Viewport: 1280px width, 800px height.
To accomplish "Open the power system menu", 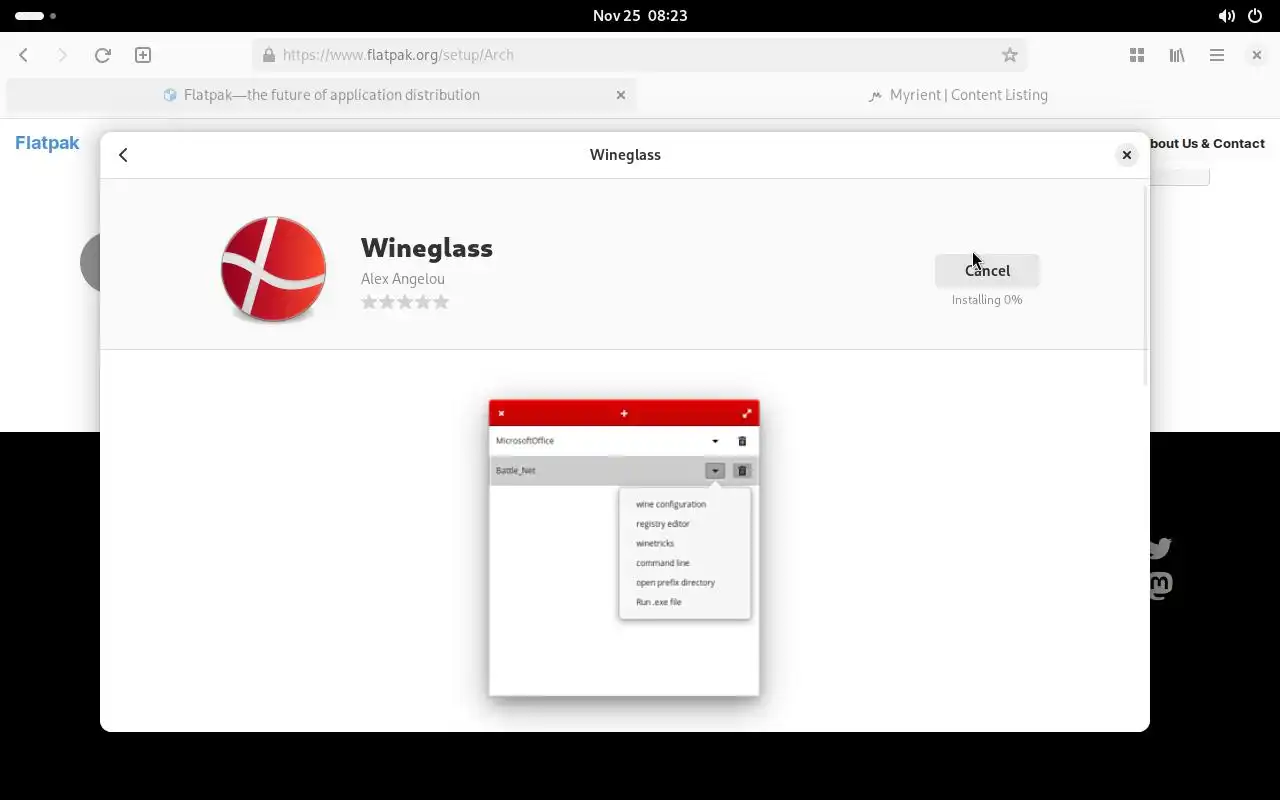I will click(1255, 16).
